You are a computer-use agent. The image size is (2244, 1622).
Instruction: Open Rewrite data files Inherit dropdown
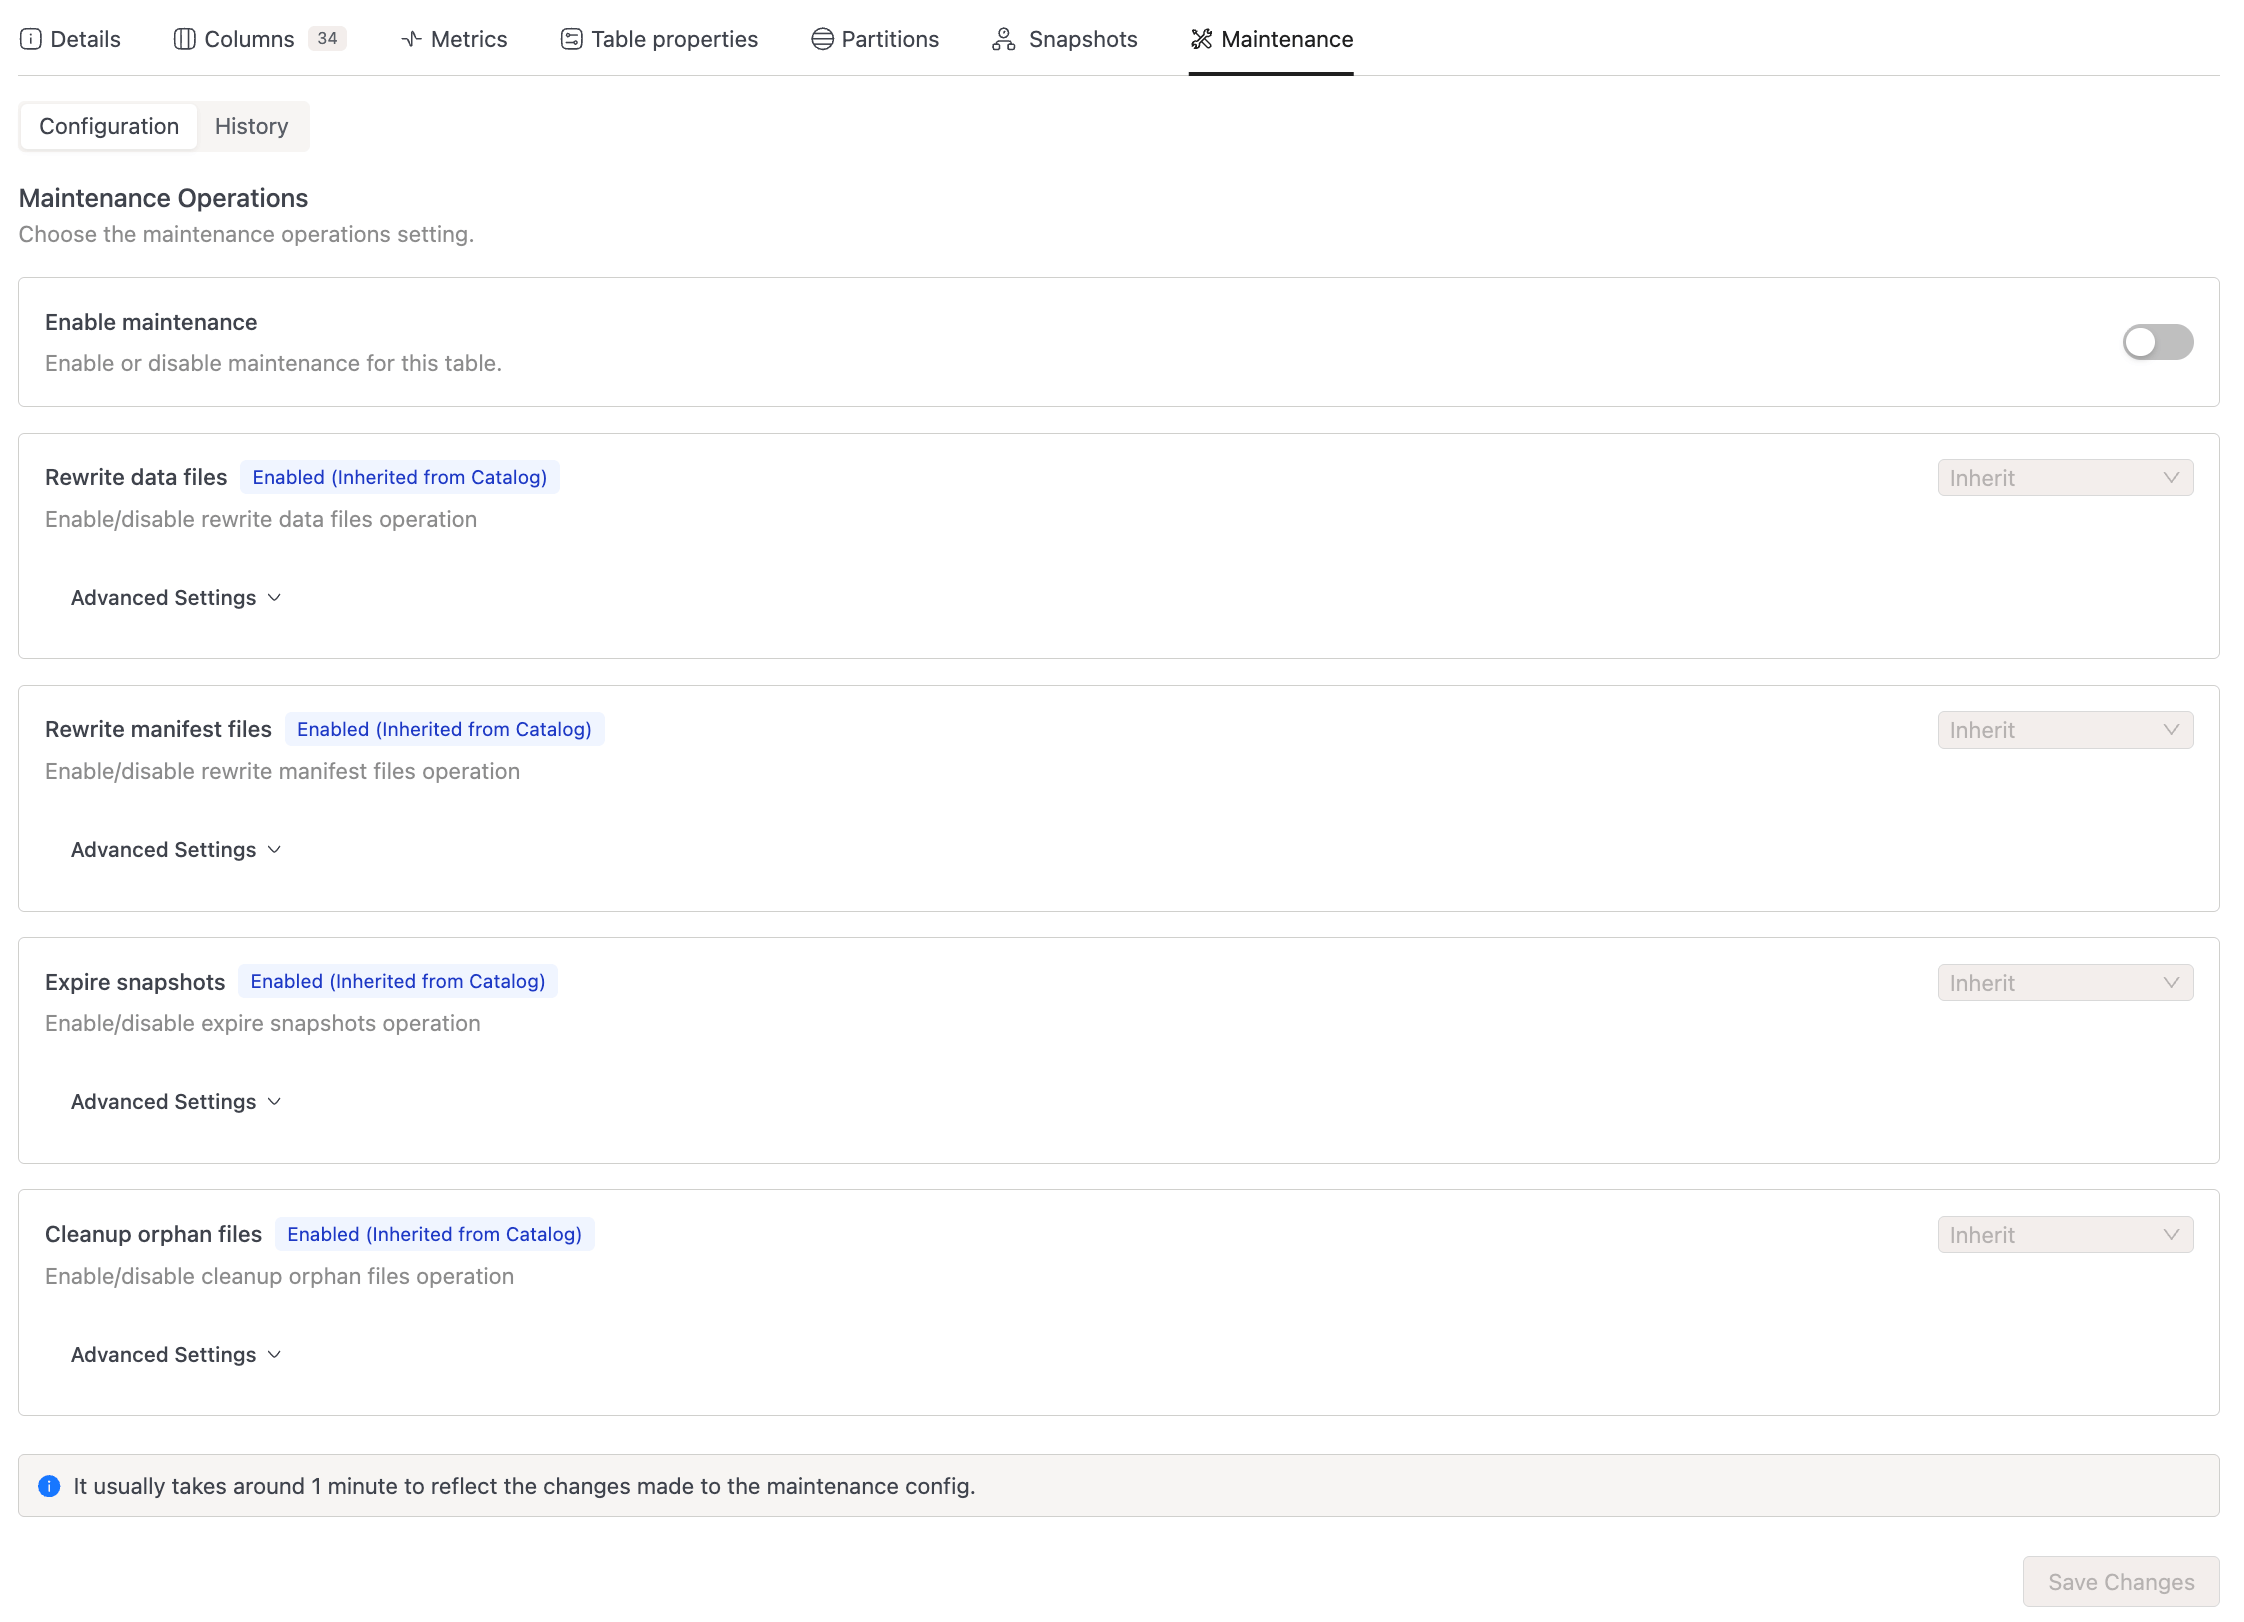pyautogui.click(x=2064, y=478)
